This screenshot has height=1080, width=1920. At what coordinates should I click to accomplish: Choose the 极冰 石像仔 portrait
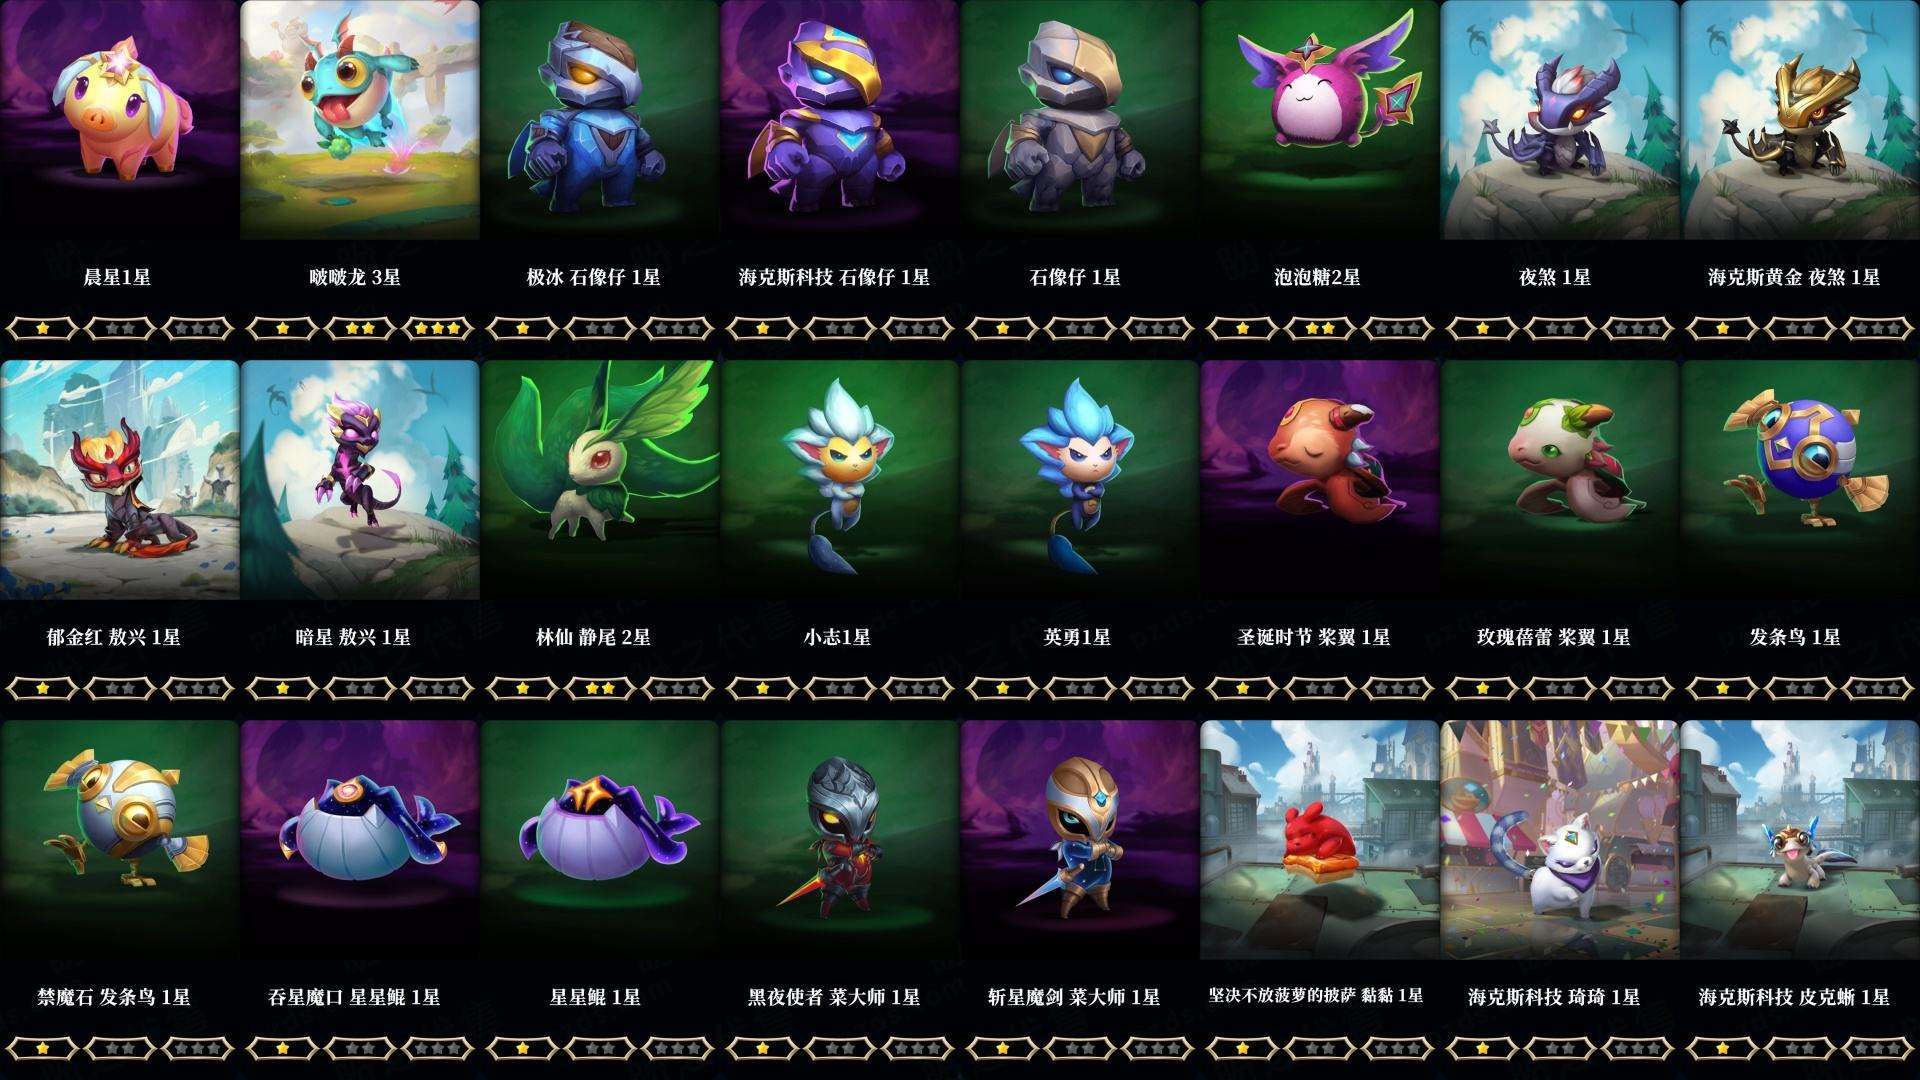point(600,120)
